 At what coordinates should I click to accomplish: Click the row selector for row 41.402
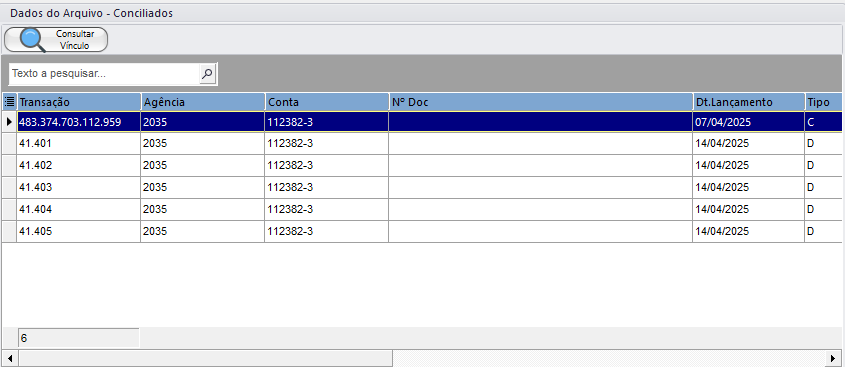click(x=9, y=165)
